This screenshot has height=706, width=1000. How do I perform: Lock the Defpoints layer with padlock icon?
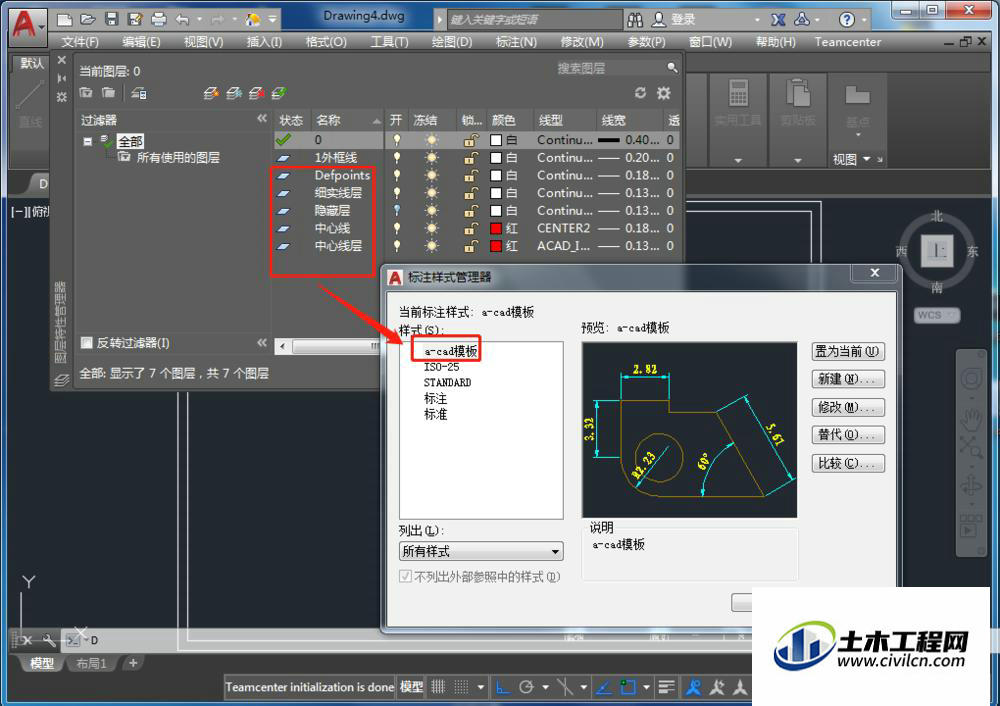point(471,175)
